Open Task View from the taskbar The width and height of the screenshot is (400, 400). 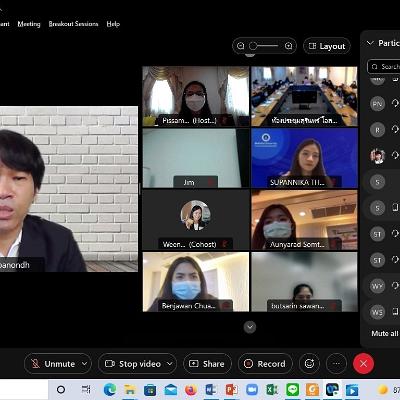coord(86,389)
